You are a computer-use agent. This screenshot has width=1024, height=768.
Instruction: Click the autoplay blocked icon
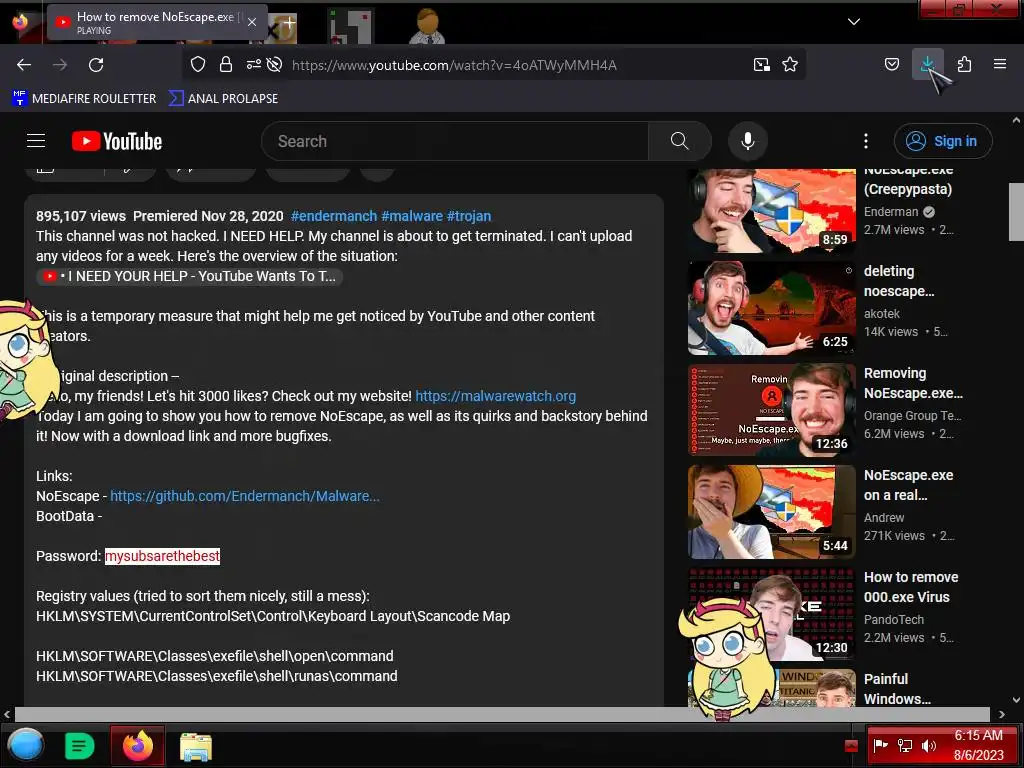pos(275,64)
